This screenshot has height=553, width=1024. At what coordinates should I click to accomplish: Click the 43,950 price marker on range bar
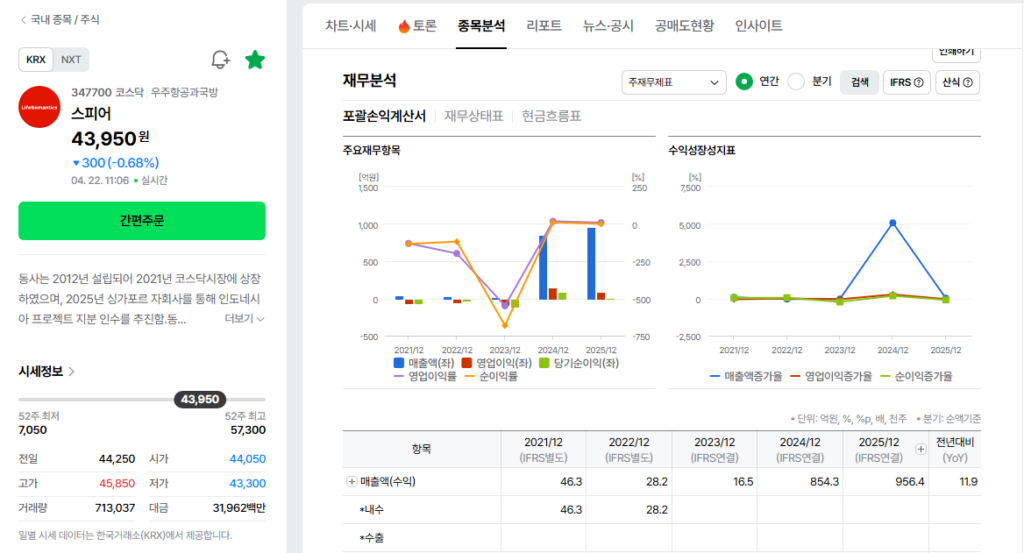tap(200, 399)
